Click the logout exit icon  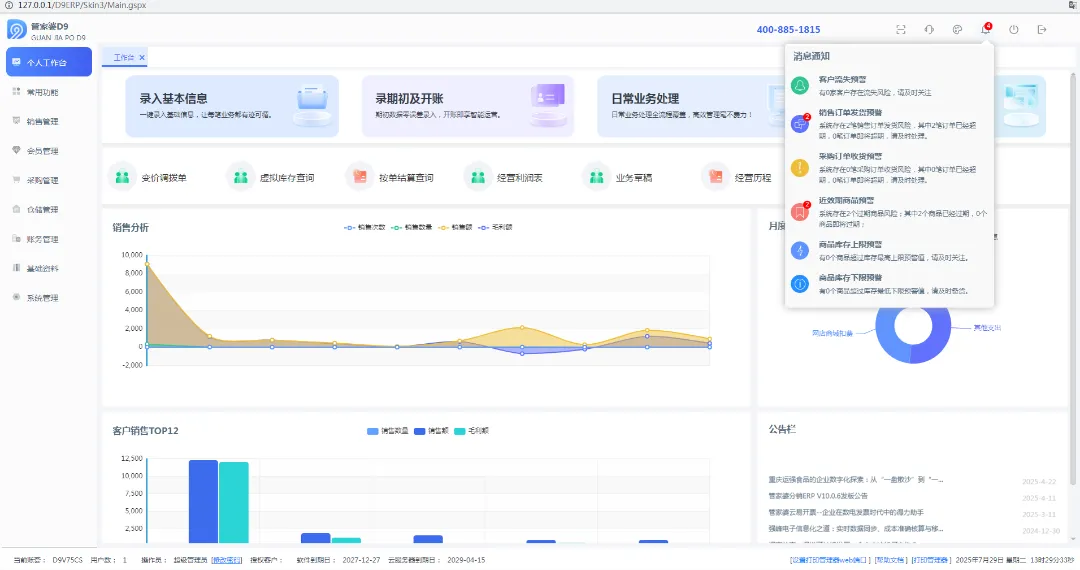[x=1041, y=30]
